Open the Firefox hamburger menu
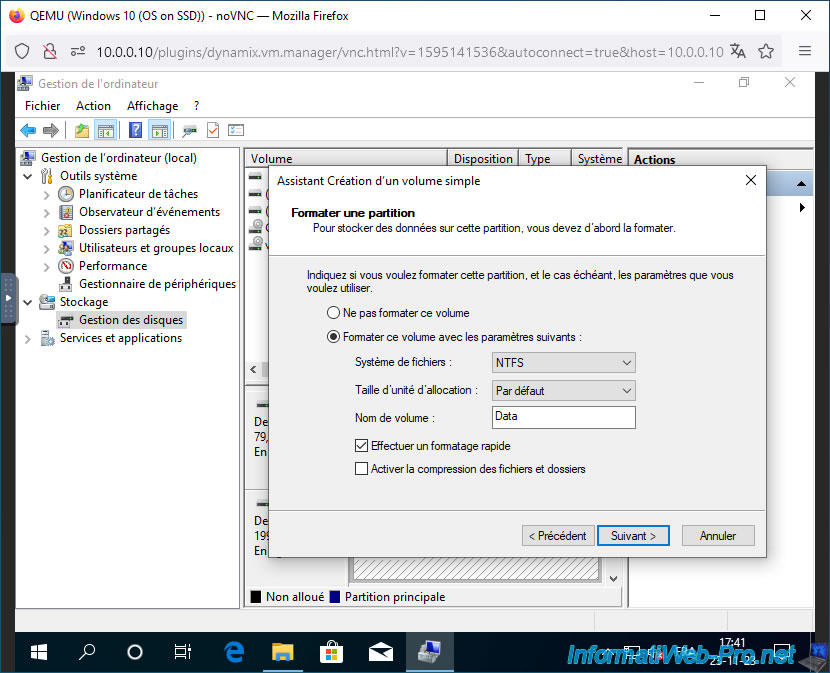This screenshot has height=673, width=830. pyautogui.click(x=805, y=51)
